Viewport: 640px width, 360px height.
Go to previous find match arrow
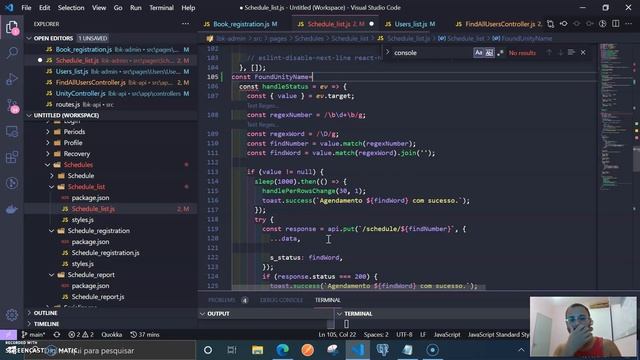pos(549,52)
